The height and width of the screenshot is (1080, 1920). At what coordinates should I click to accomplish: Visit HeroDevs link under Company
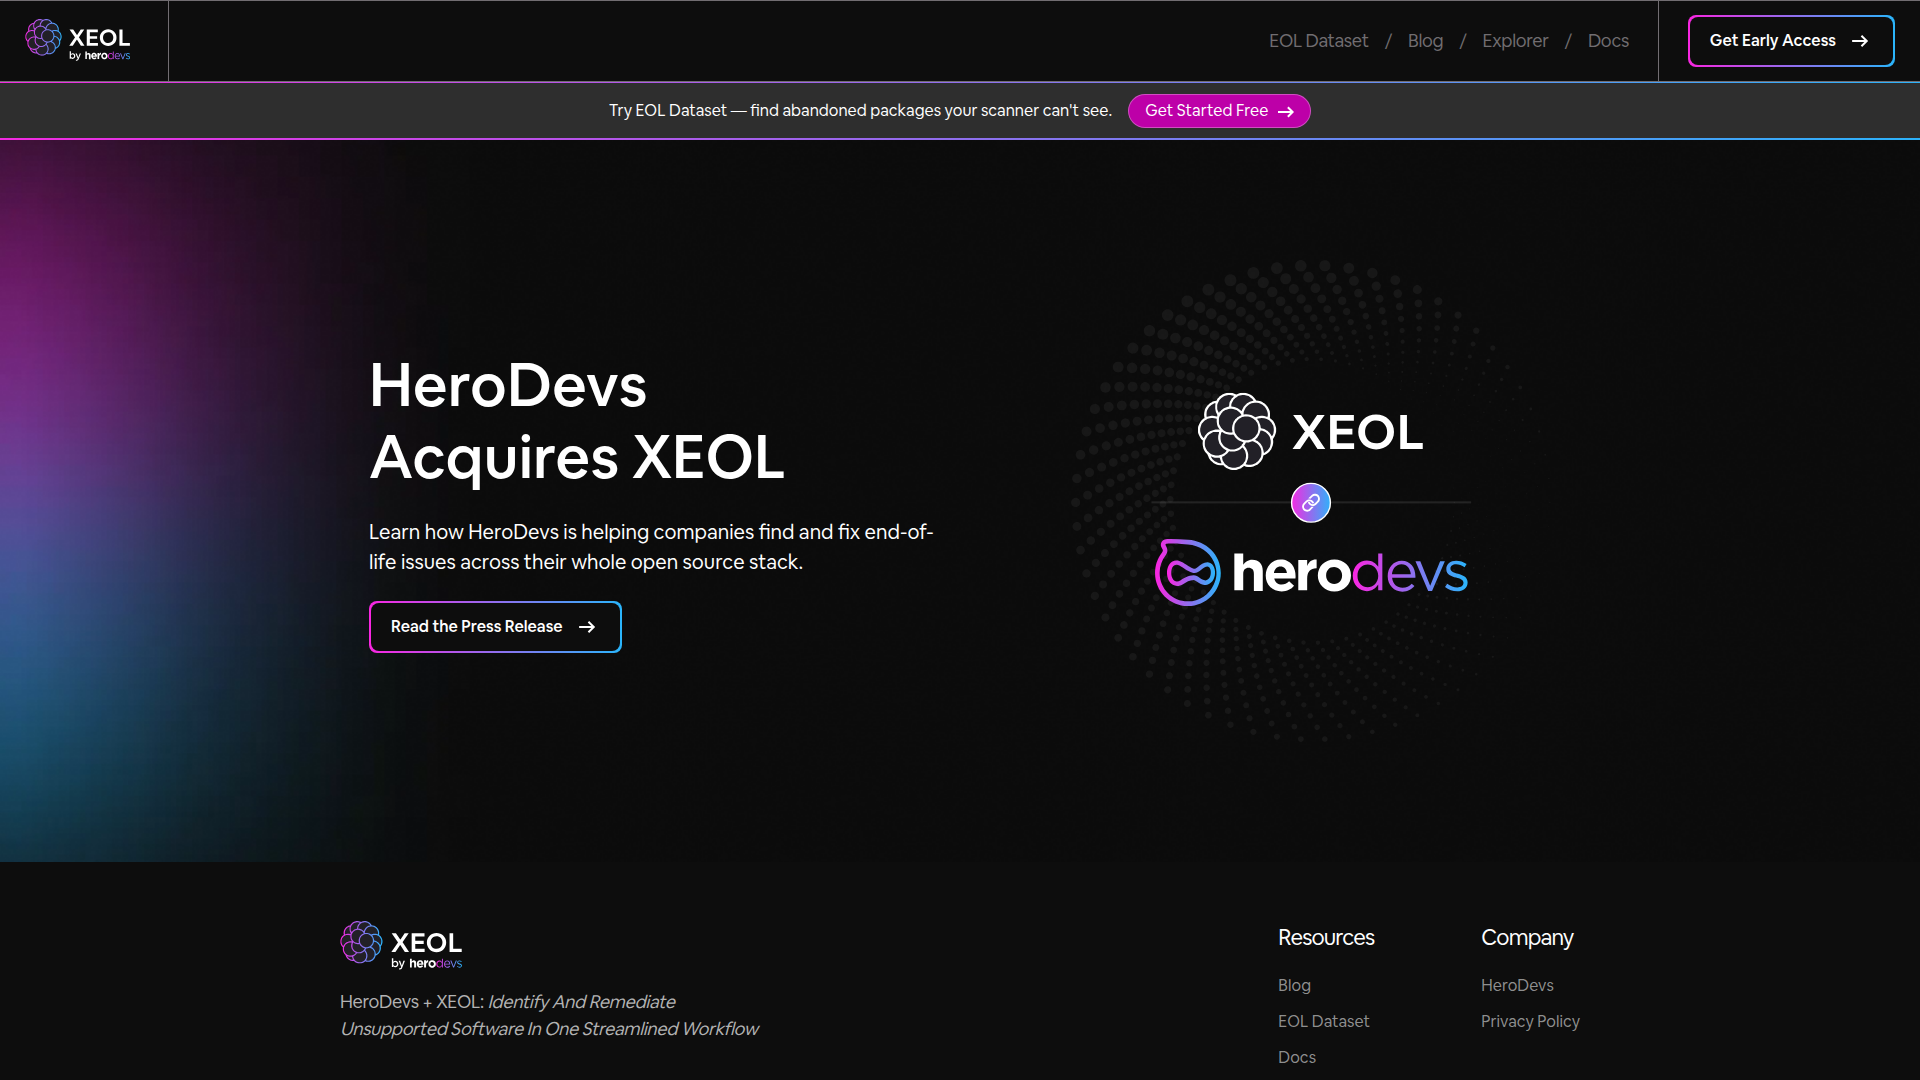coord(1517,985)
